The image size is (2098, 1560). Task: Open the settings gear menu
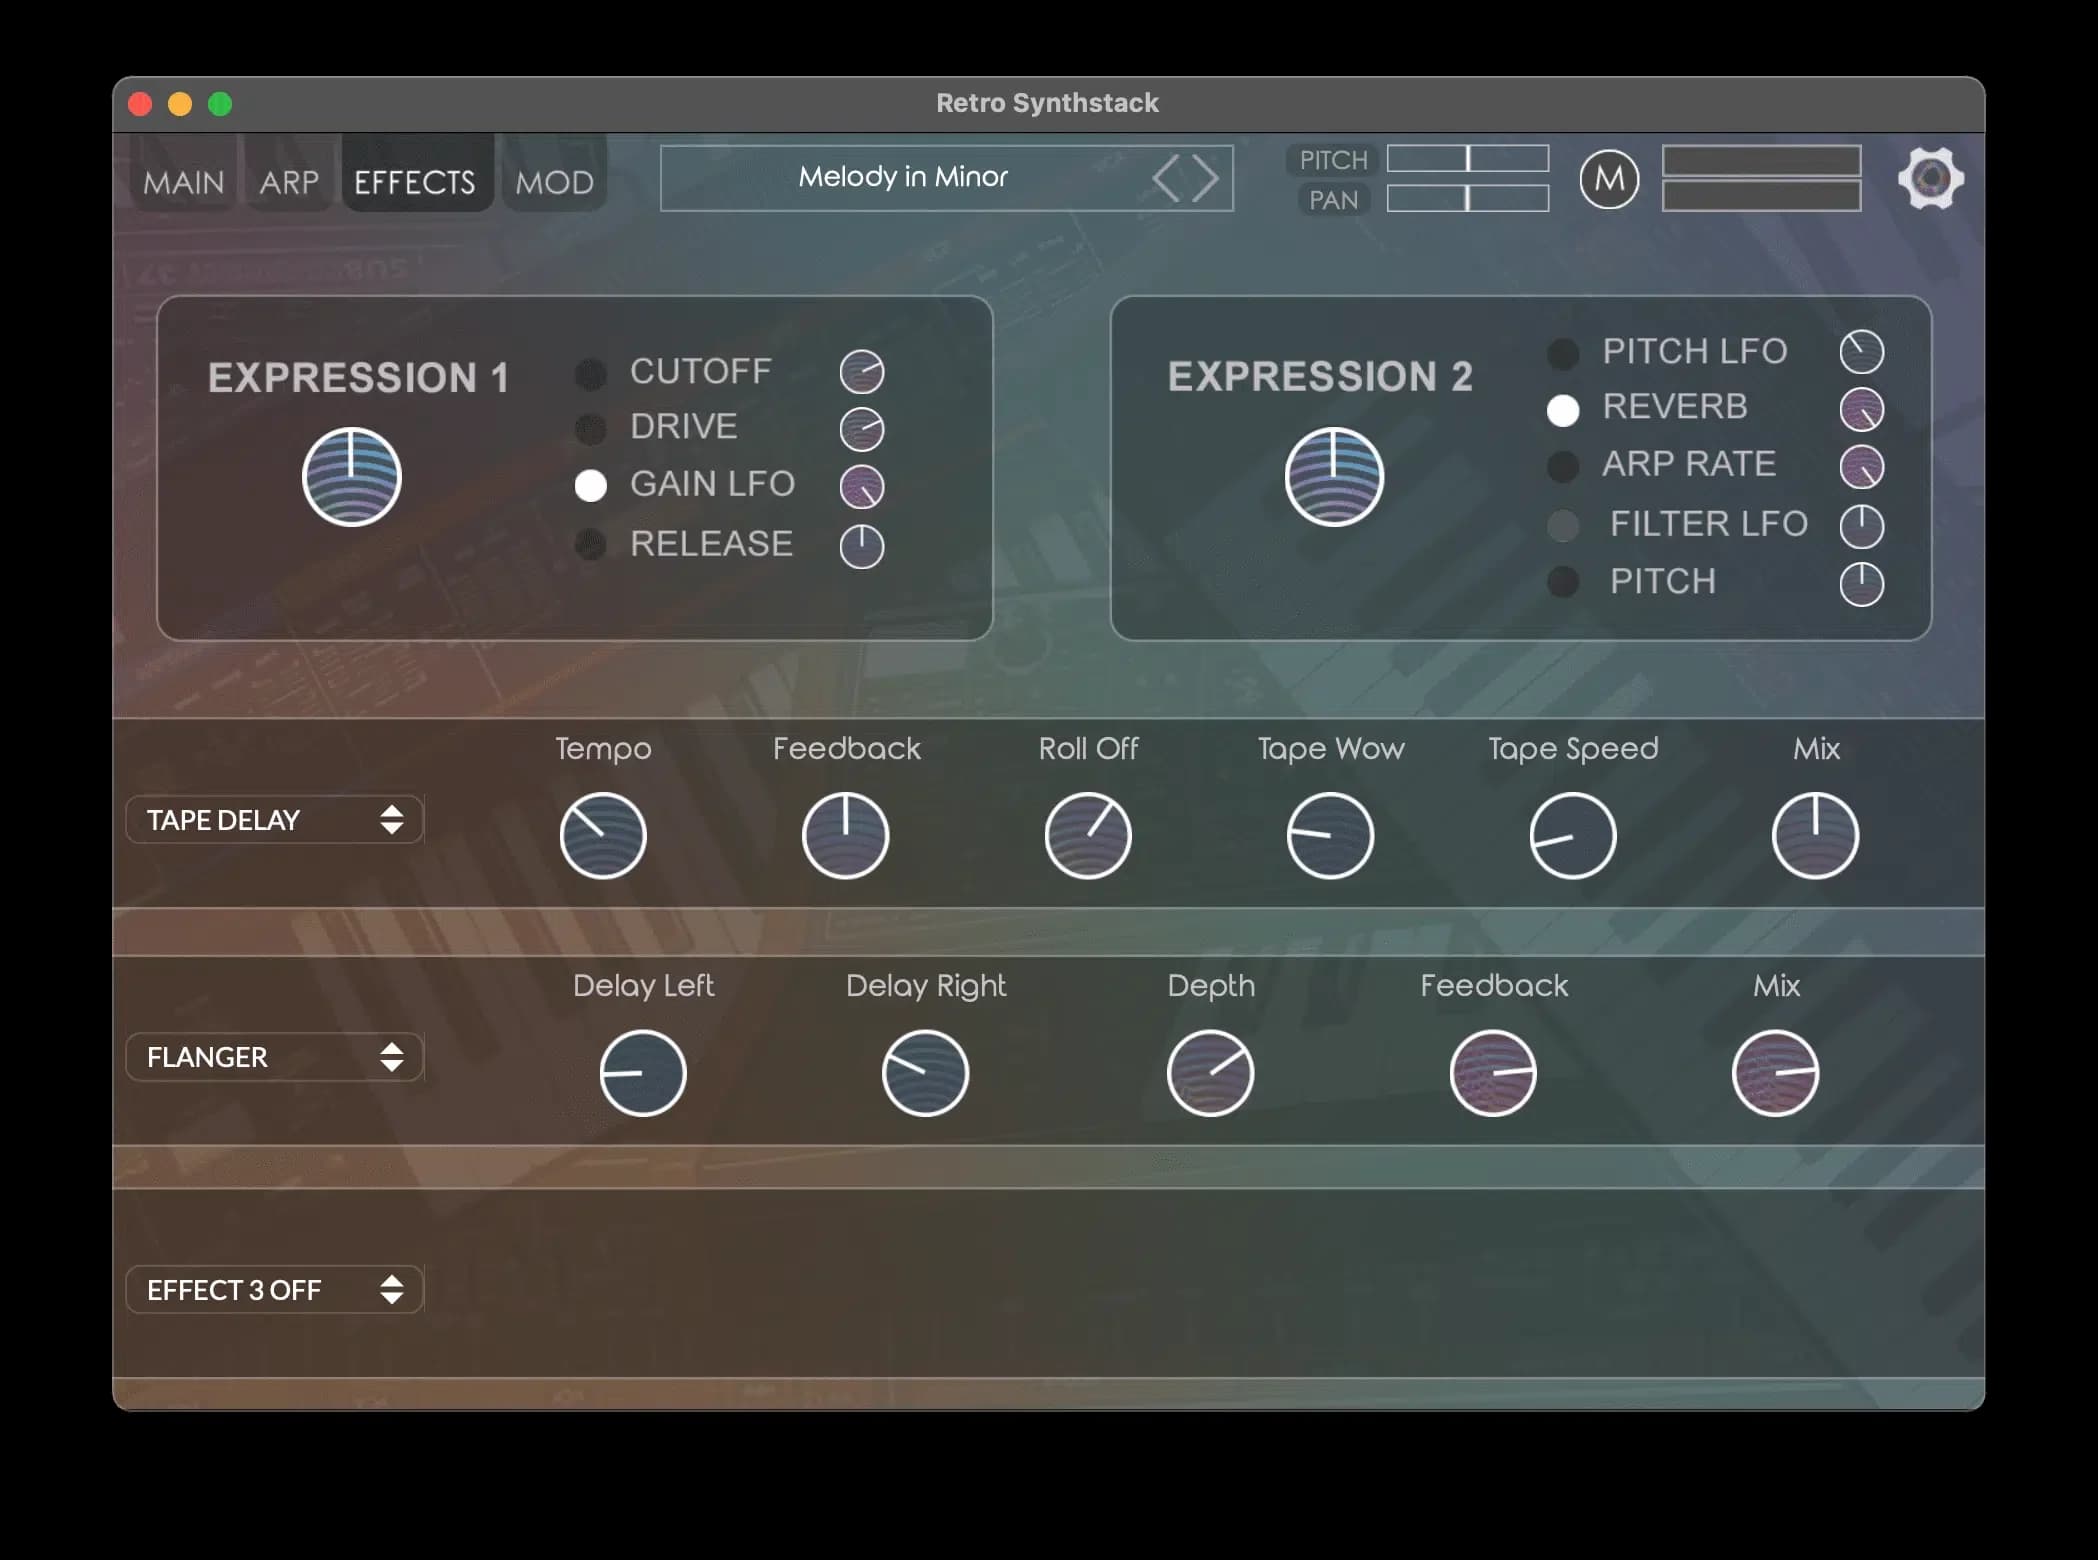(x=1931, y=178)
